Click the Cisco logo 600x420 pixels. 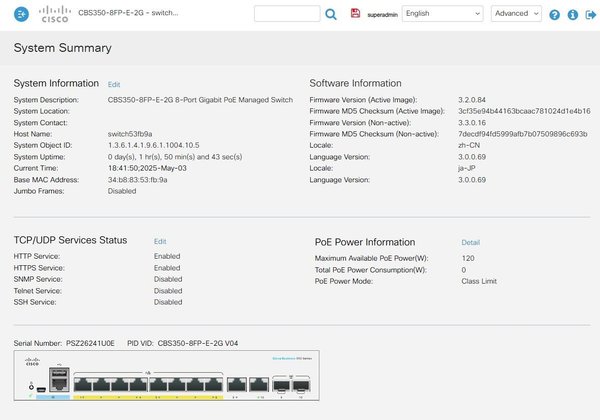pos(55,14)
